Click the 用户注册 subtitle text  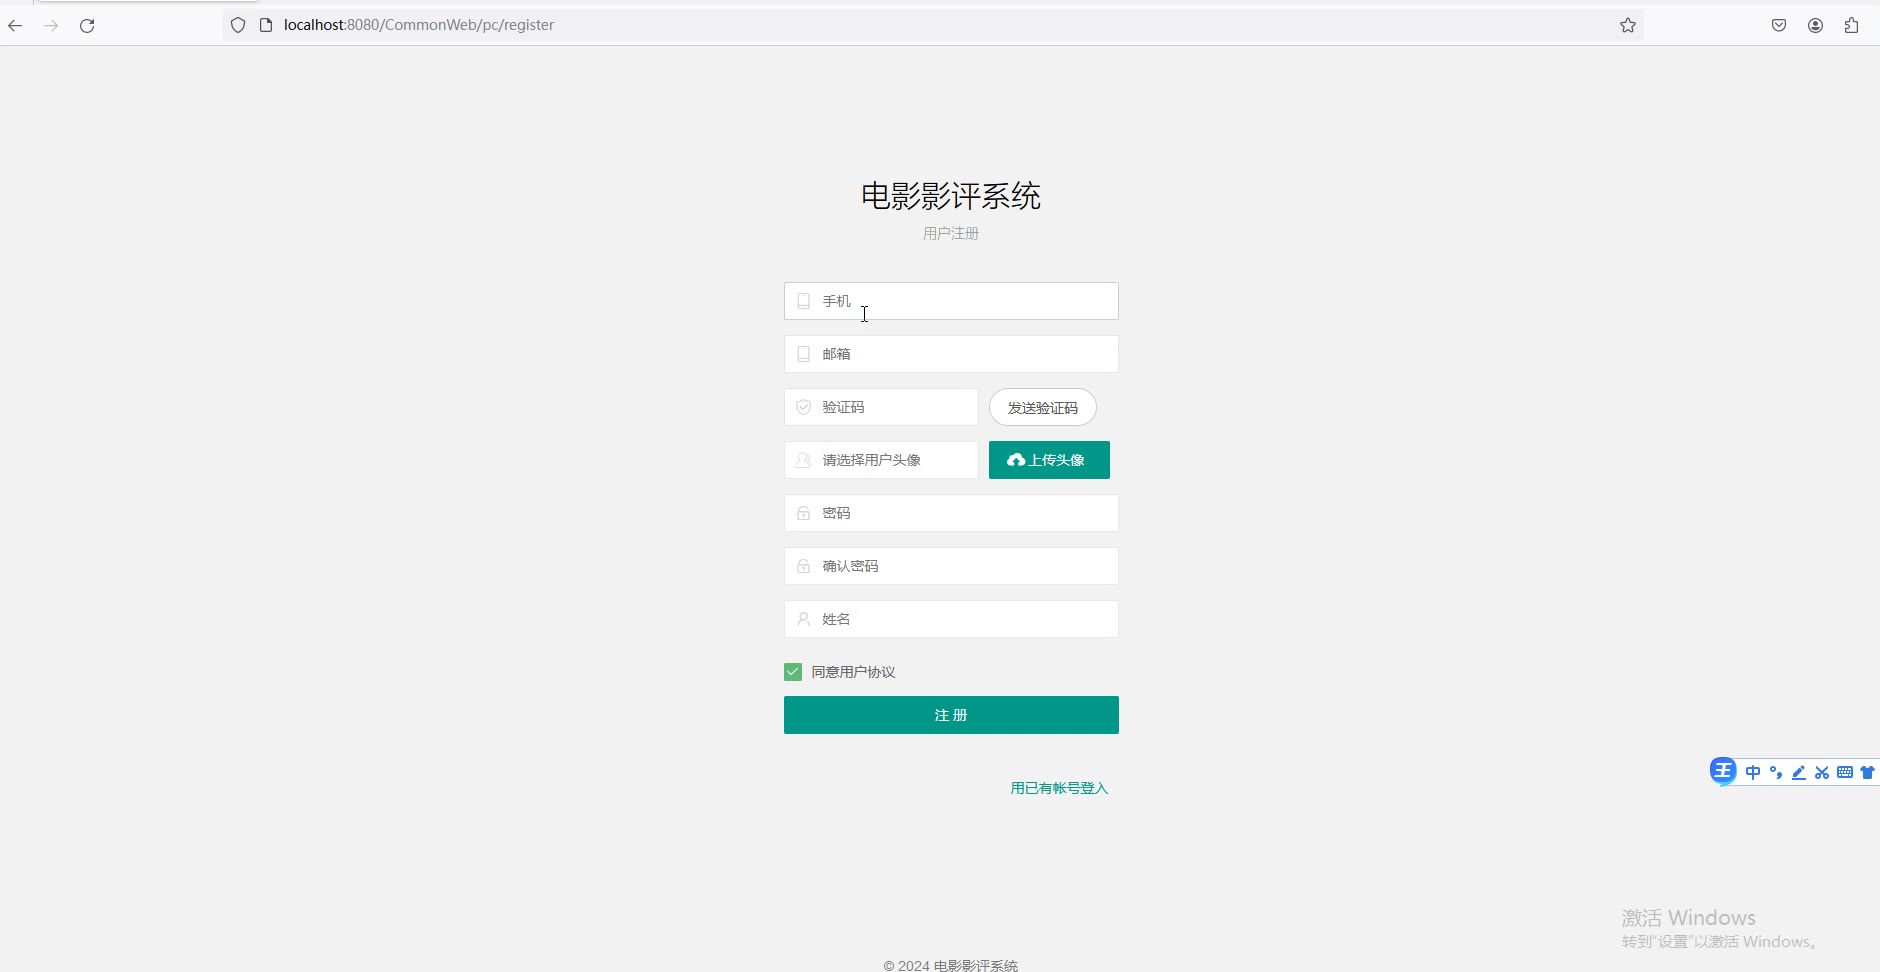[951, 233]
